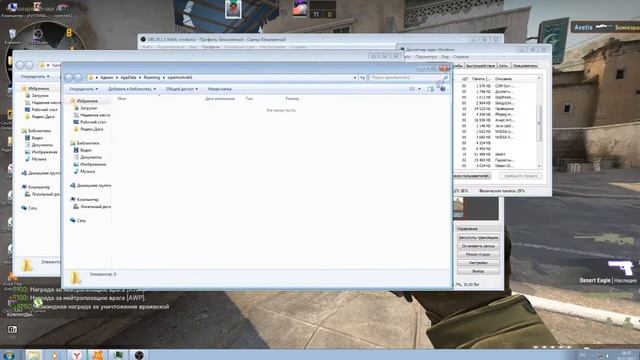Open Недавние места in the front Explorer sidebar
640x360 pixels.
[95, 115]
